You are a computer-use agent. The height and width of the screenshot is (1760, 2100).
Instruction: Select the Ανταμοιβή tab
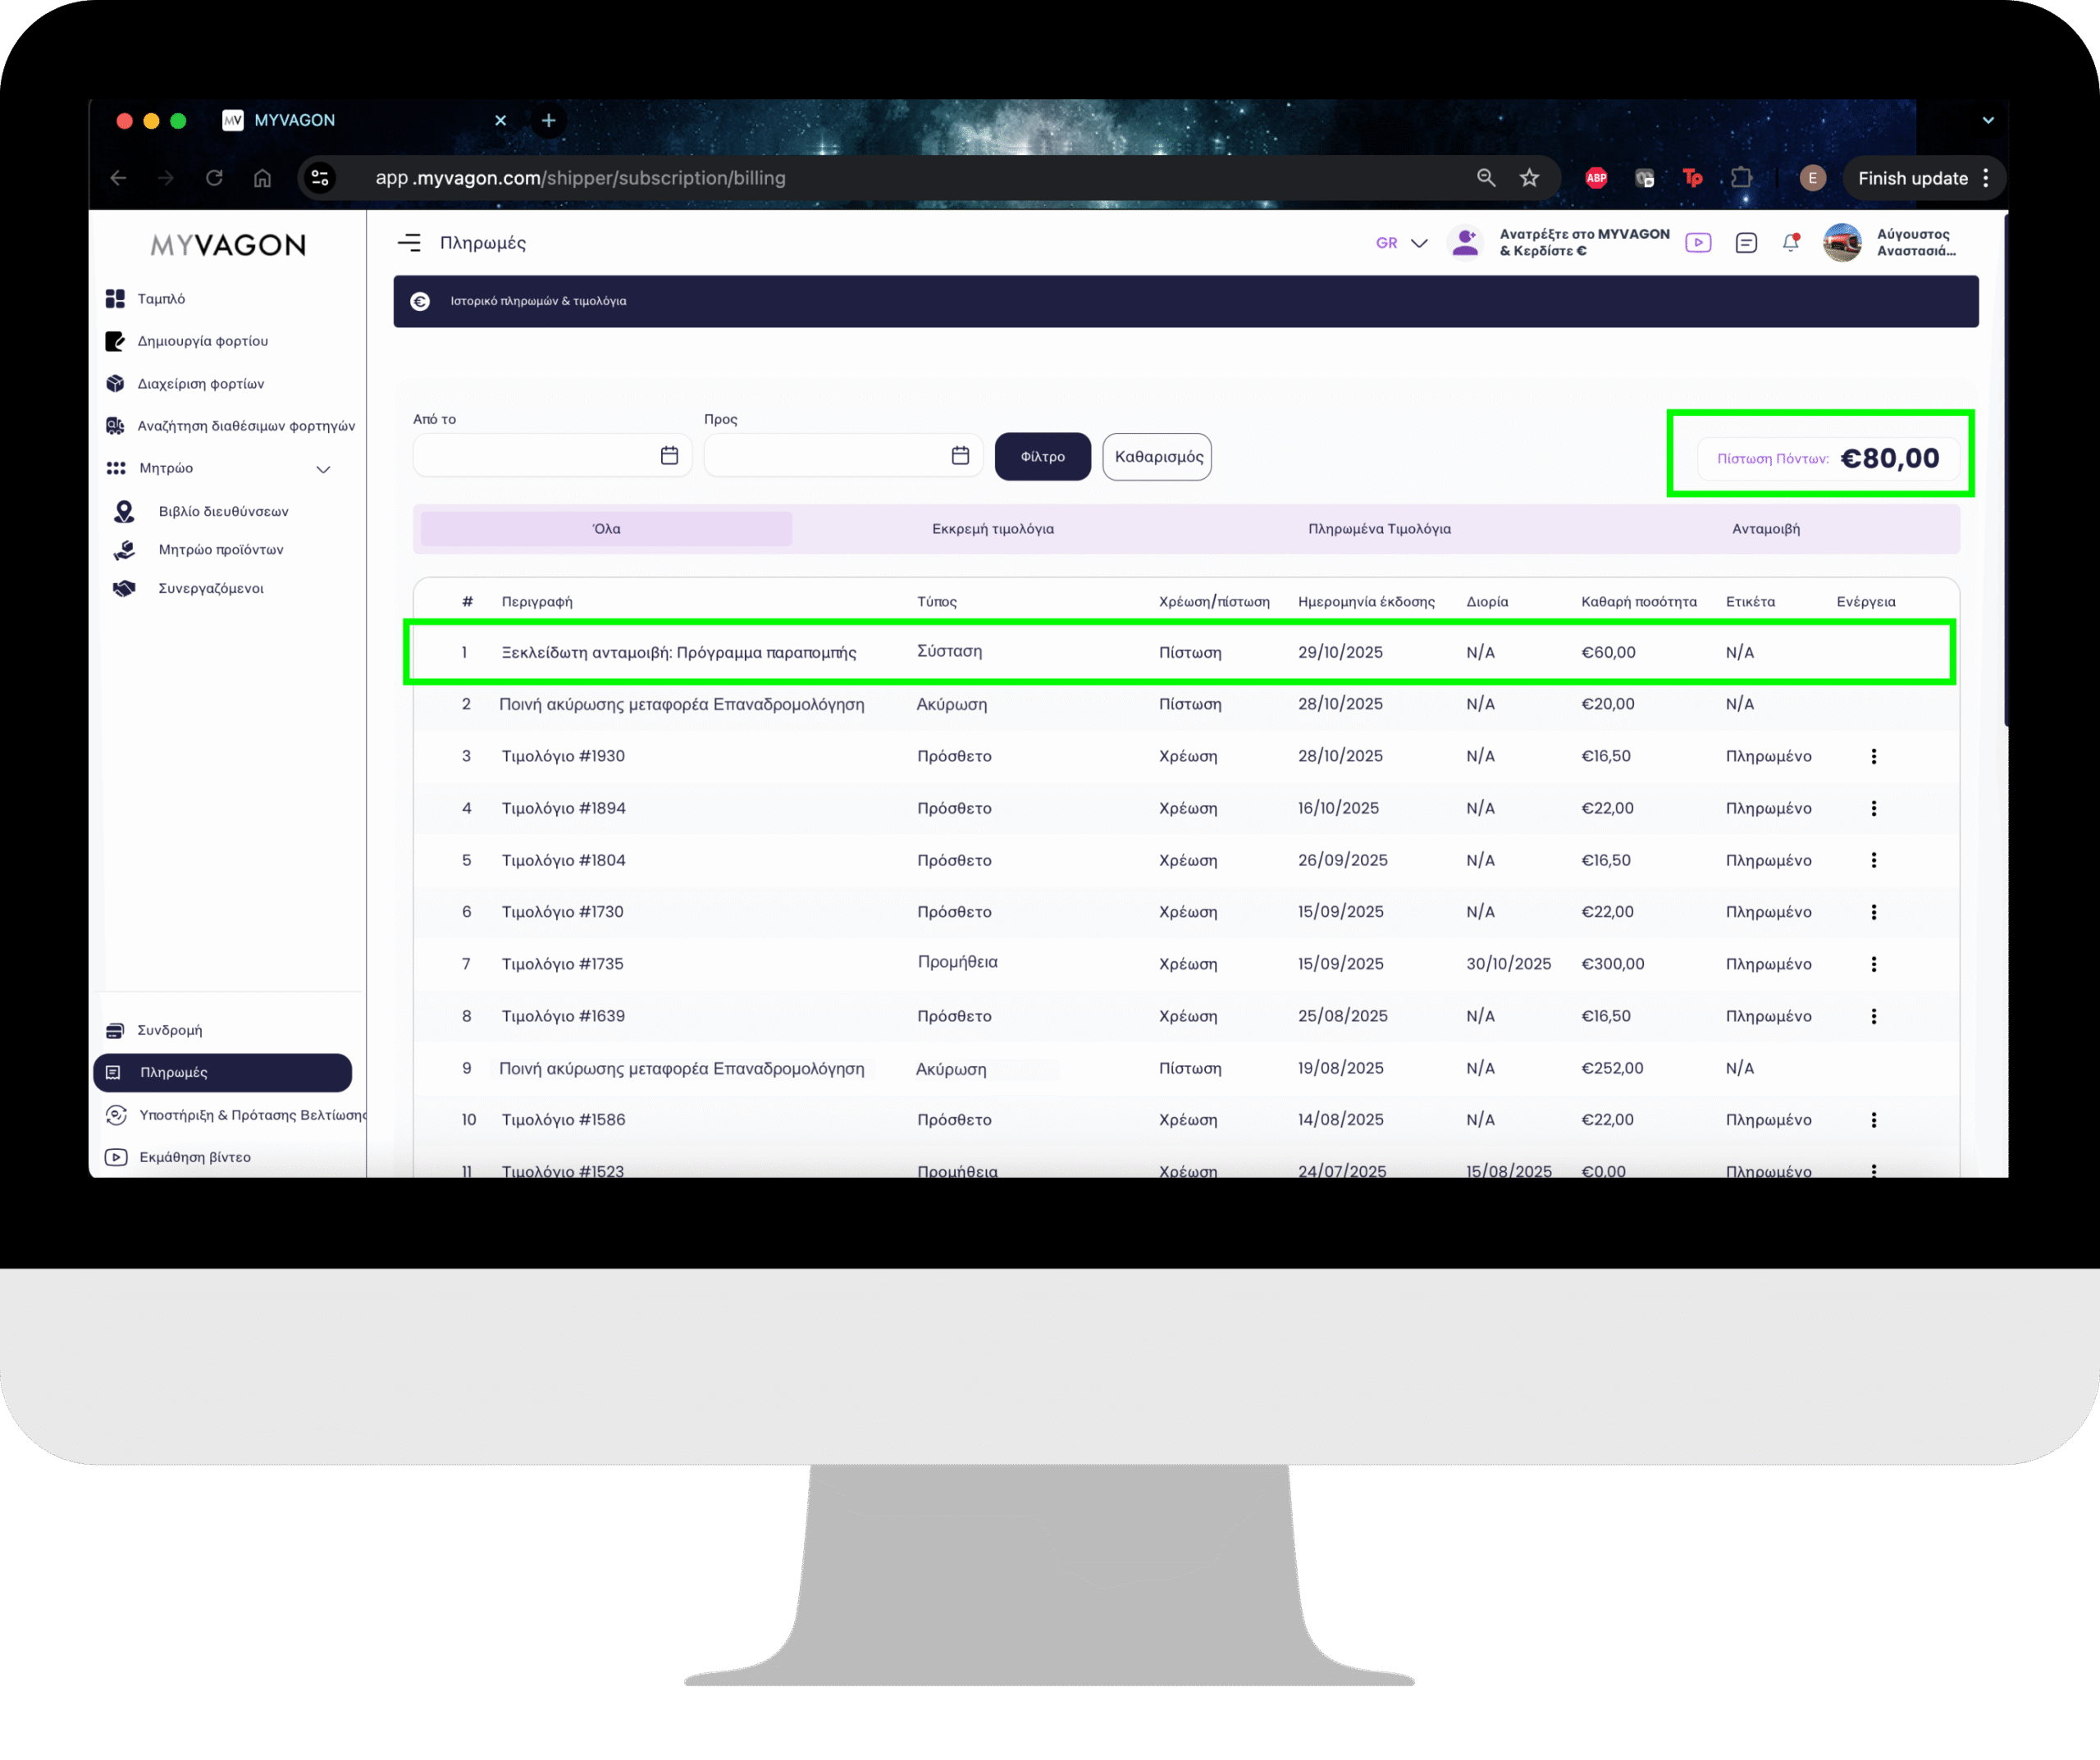coord(1765,529)
